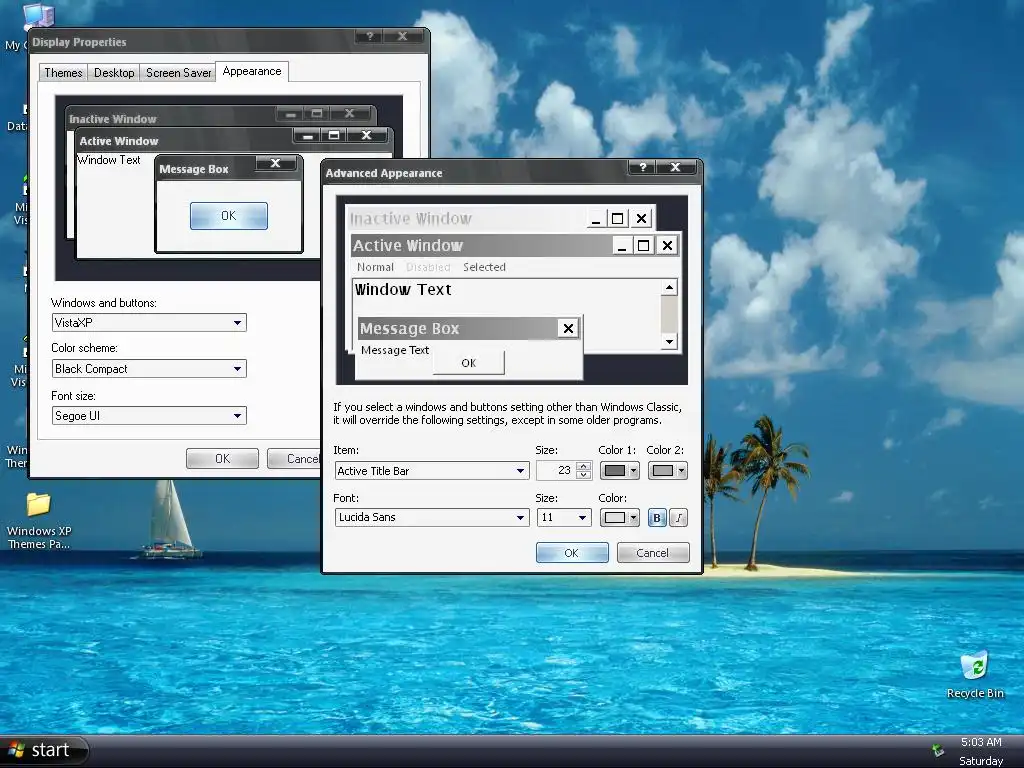Confirm Advanced Appearance with OK
This screenshot has height=768, width=1024.
click(x=572, y=552)
